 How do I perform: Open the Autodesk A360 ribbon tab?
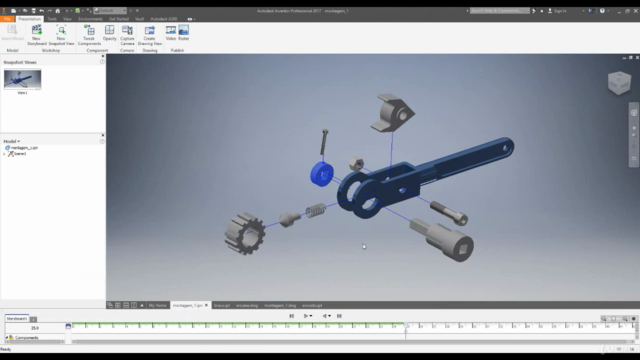click(x=164, y=19)
